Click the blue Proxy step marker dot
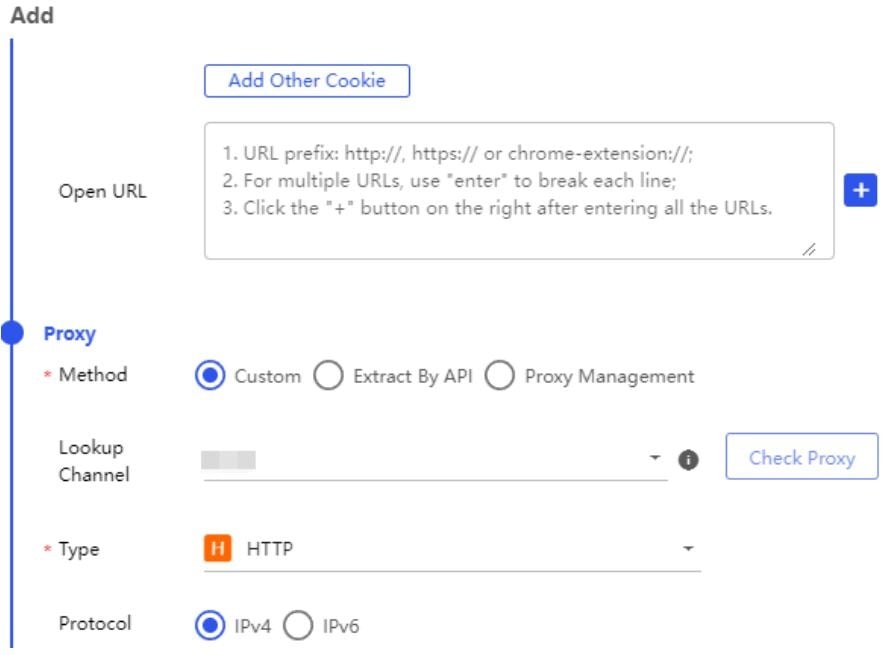 (x=12, y=333)
